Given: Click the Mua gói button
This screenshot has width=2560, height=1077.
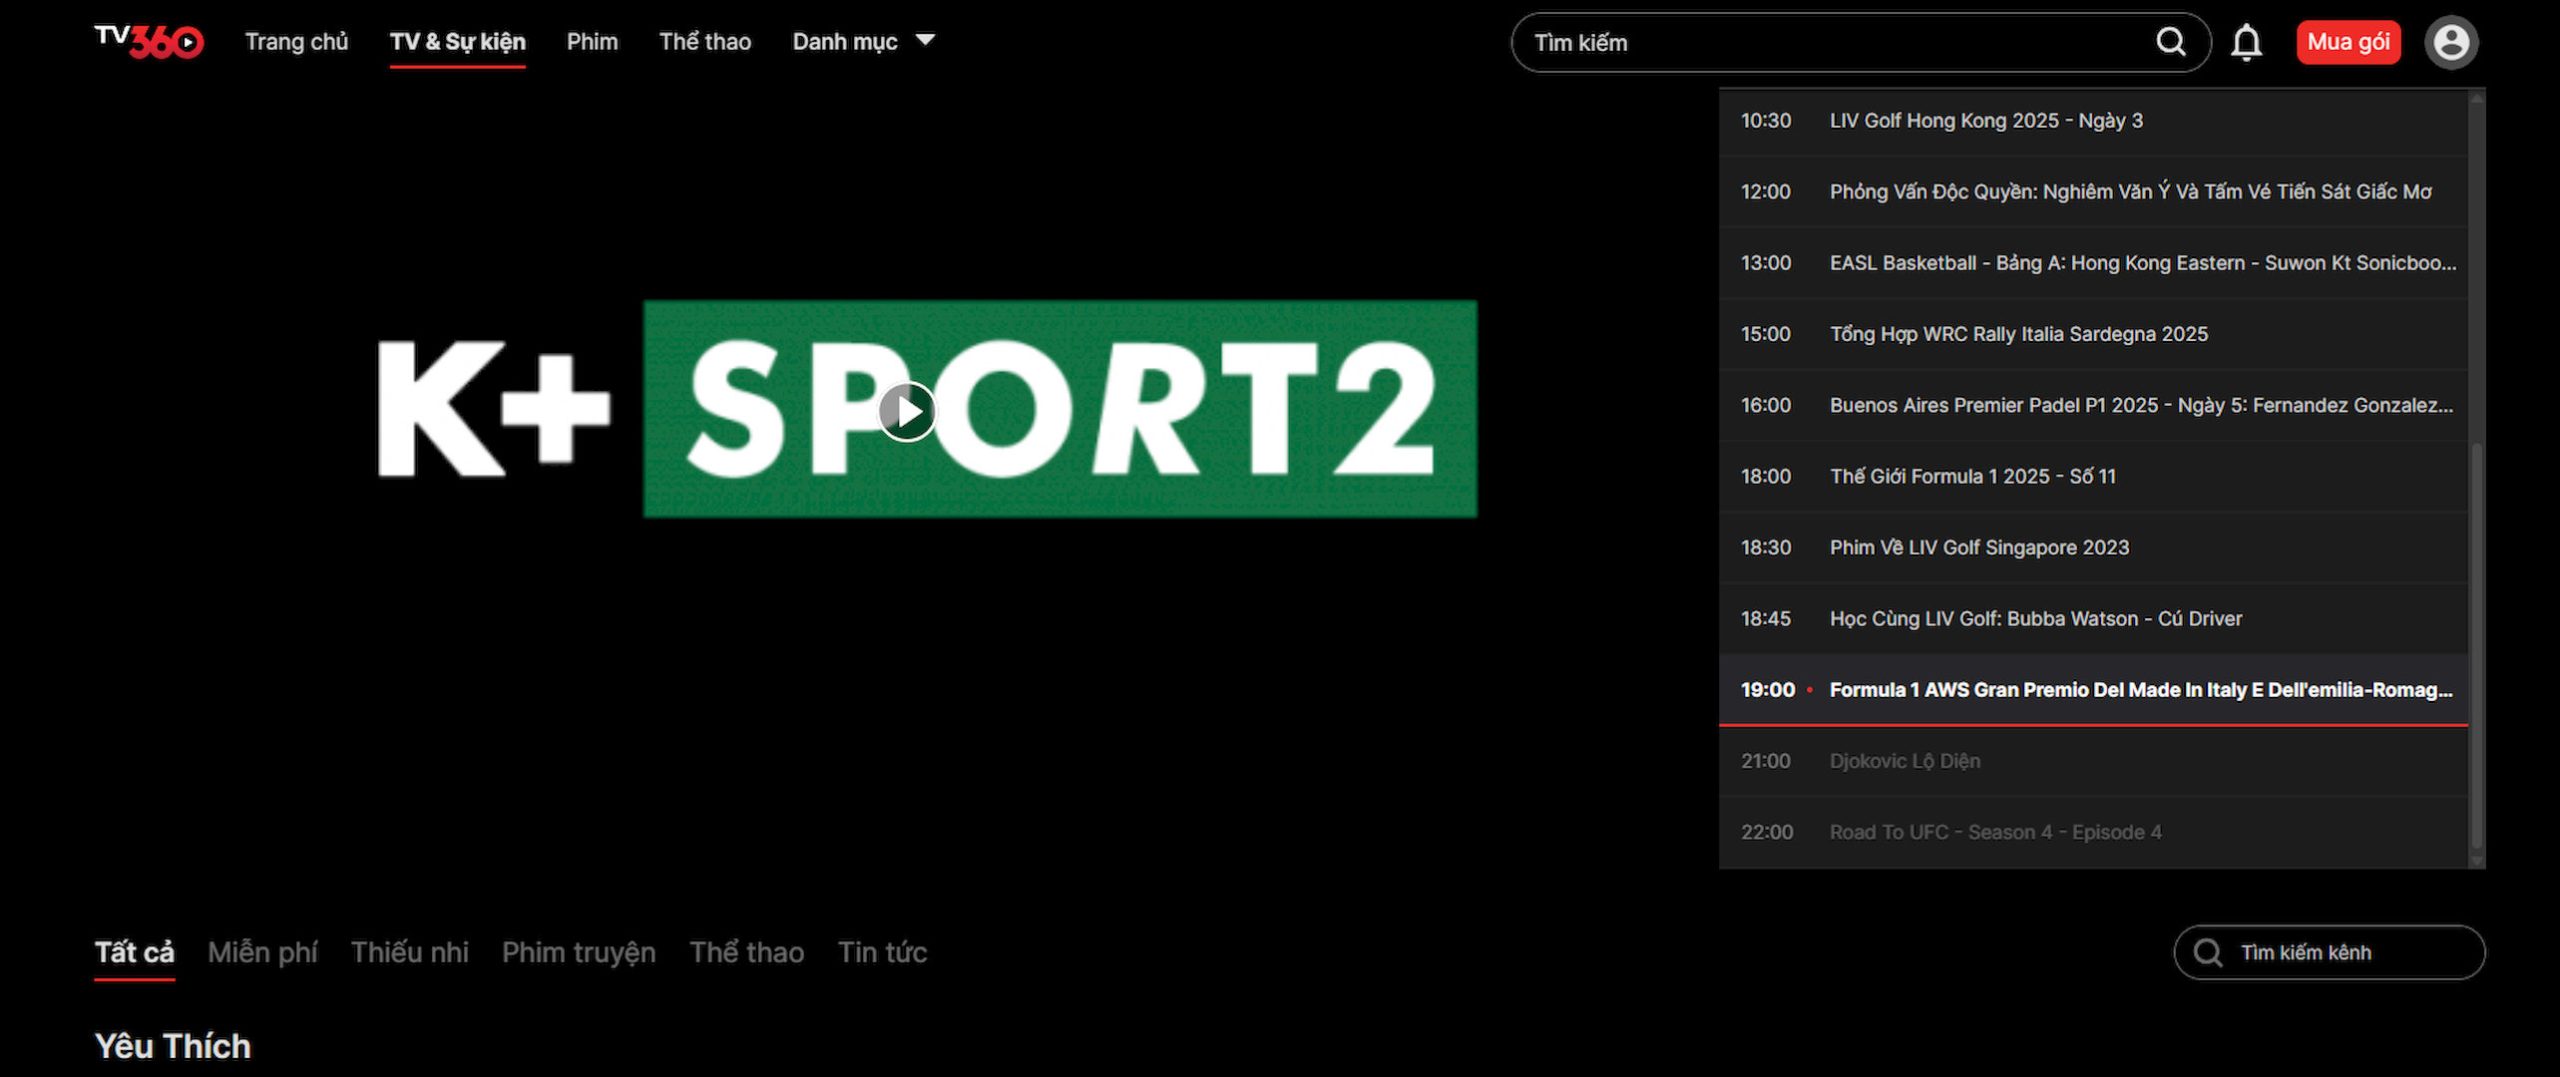Looking at the screenshot, I should coord(2348,42).
